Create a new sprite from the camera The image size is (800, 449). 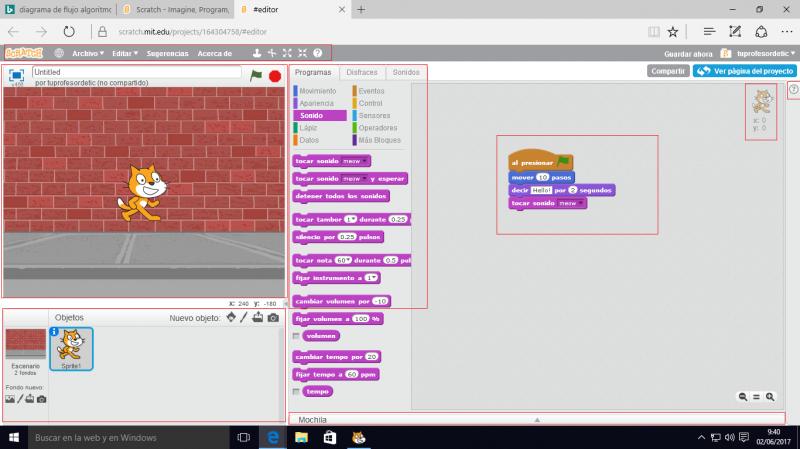tap(273, 317)
